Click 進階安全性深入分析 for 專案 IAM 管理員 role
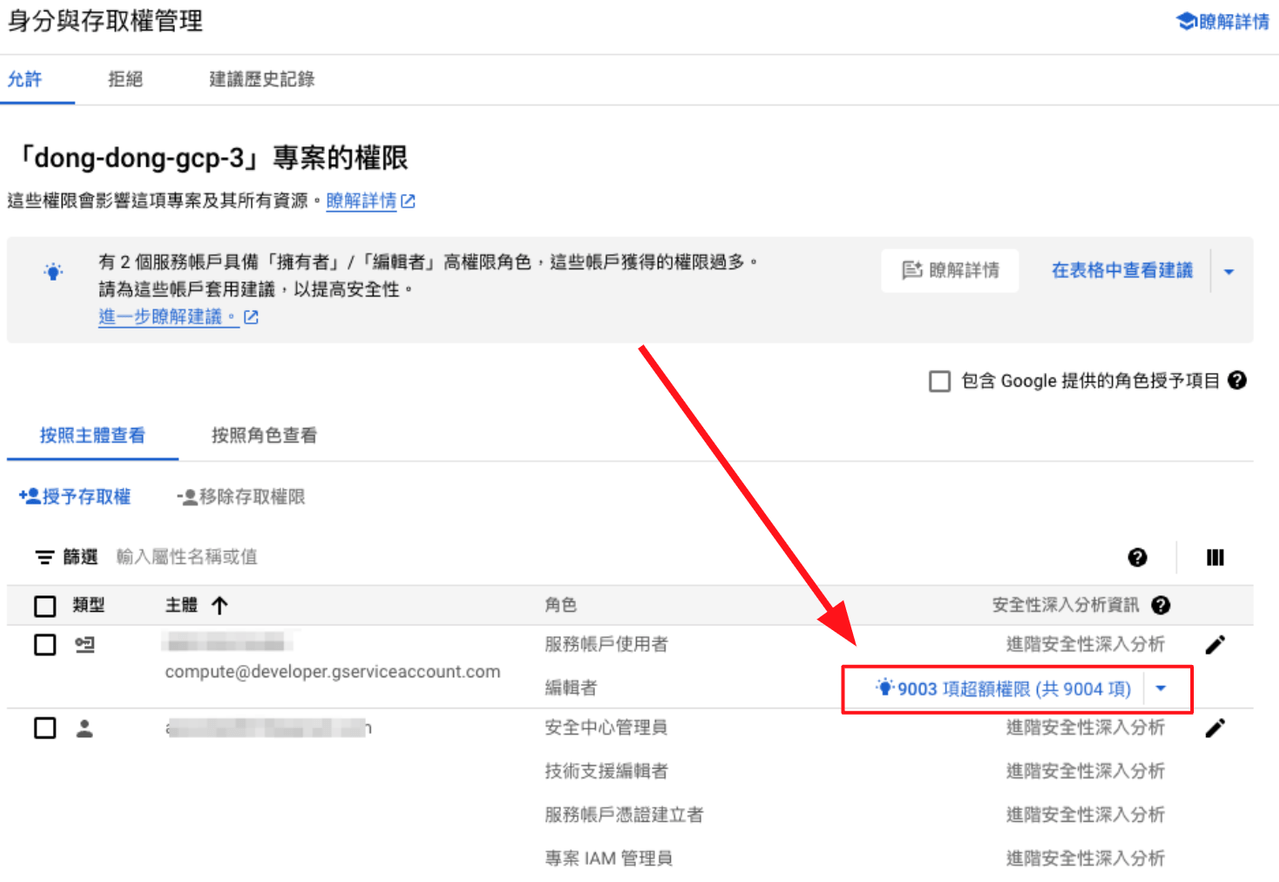1279x882 pixels. tap(1085, 858)
